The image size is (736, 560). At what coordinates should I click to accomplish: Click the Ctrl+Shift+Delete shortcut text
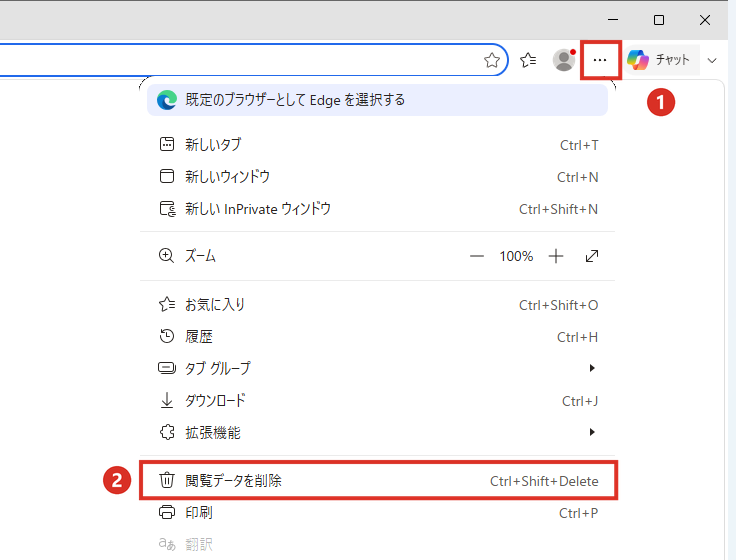pos(544,481)
